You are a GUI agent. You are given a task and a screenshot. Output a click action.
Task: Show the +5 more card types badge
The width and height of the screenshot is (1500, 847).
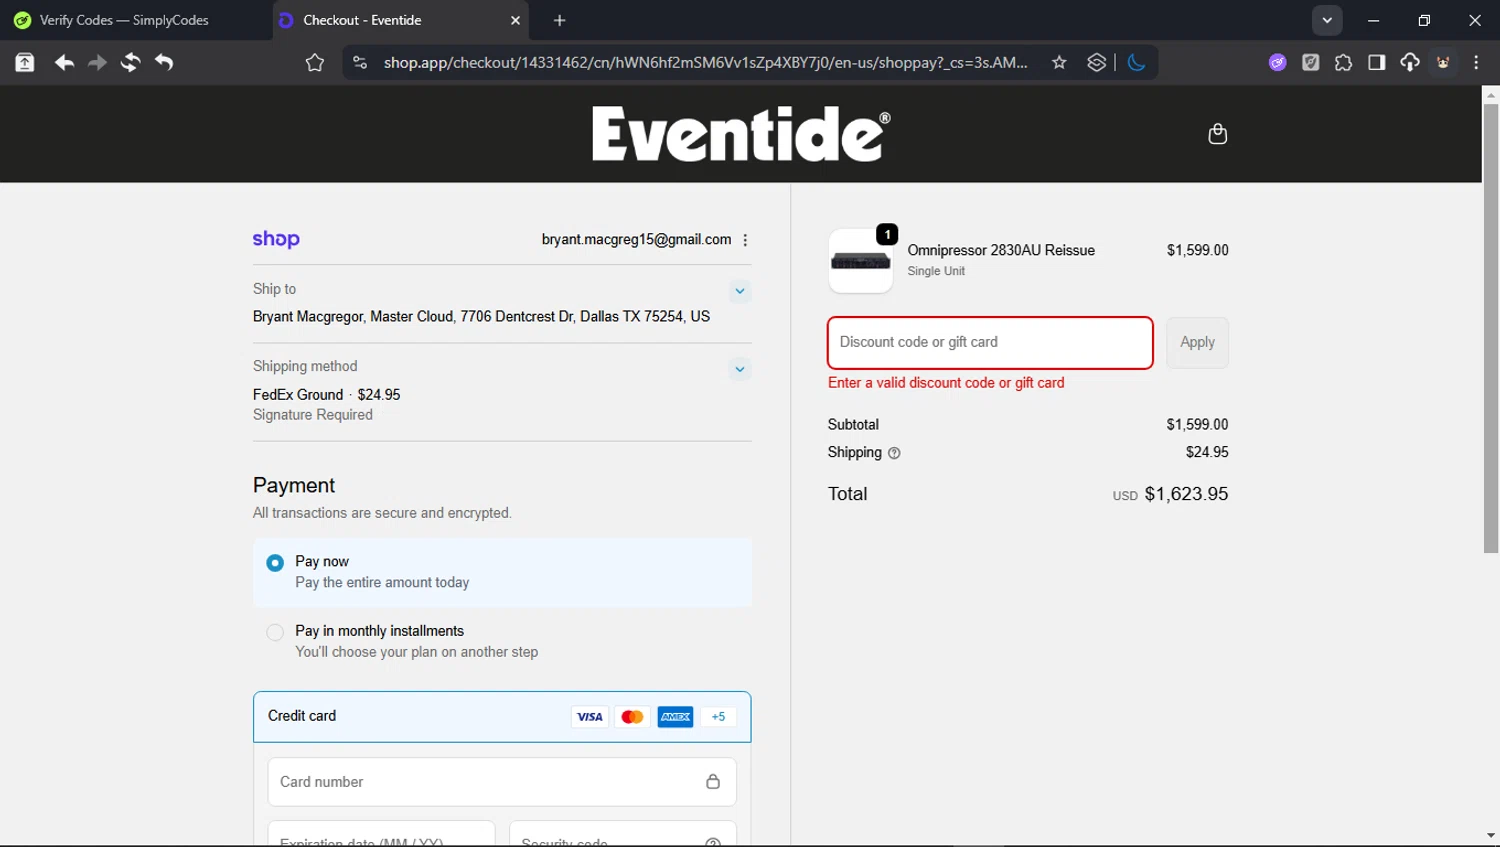(x=718, y=717)
